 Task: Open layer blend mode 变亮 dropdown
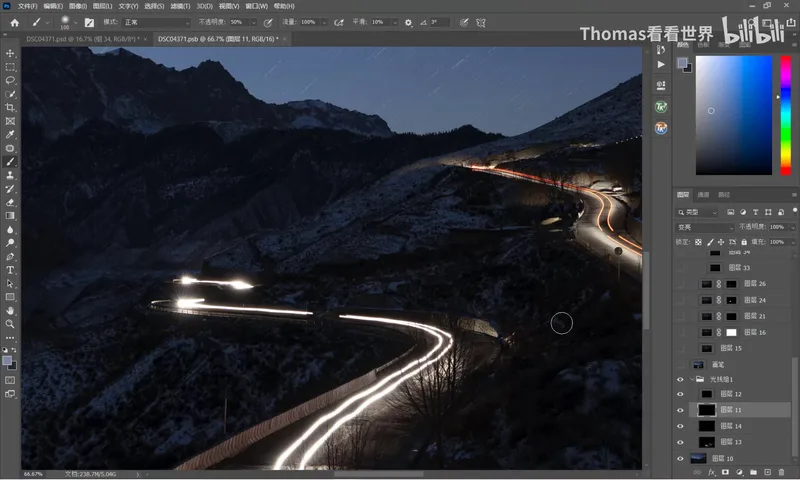tap(705, 227)
